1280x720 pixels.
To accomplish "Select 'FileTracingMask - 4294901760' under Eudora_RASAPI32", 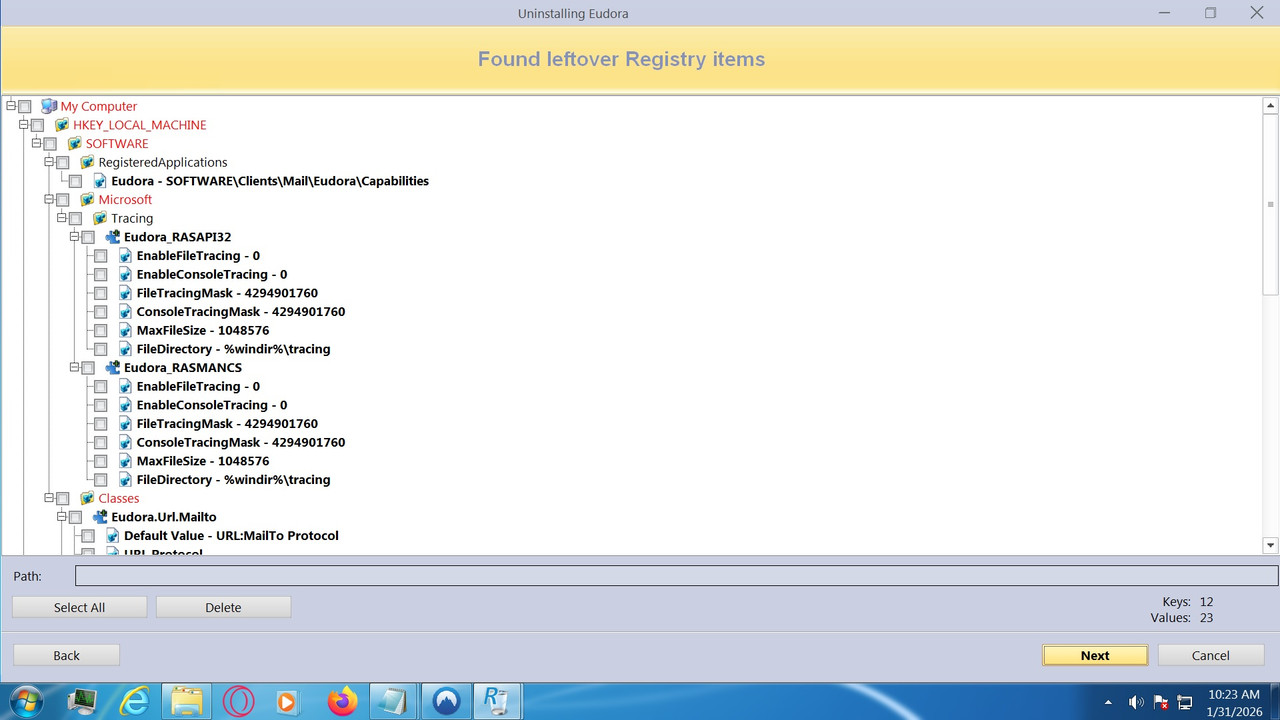I will (x=227, y=293).
